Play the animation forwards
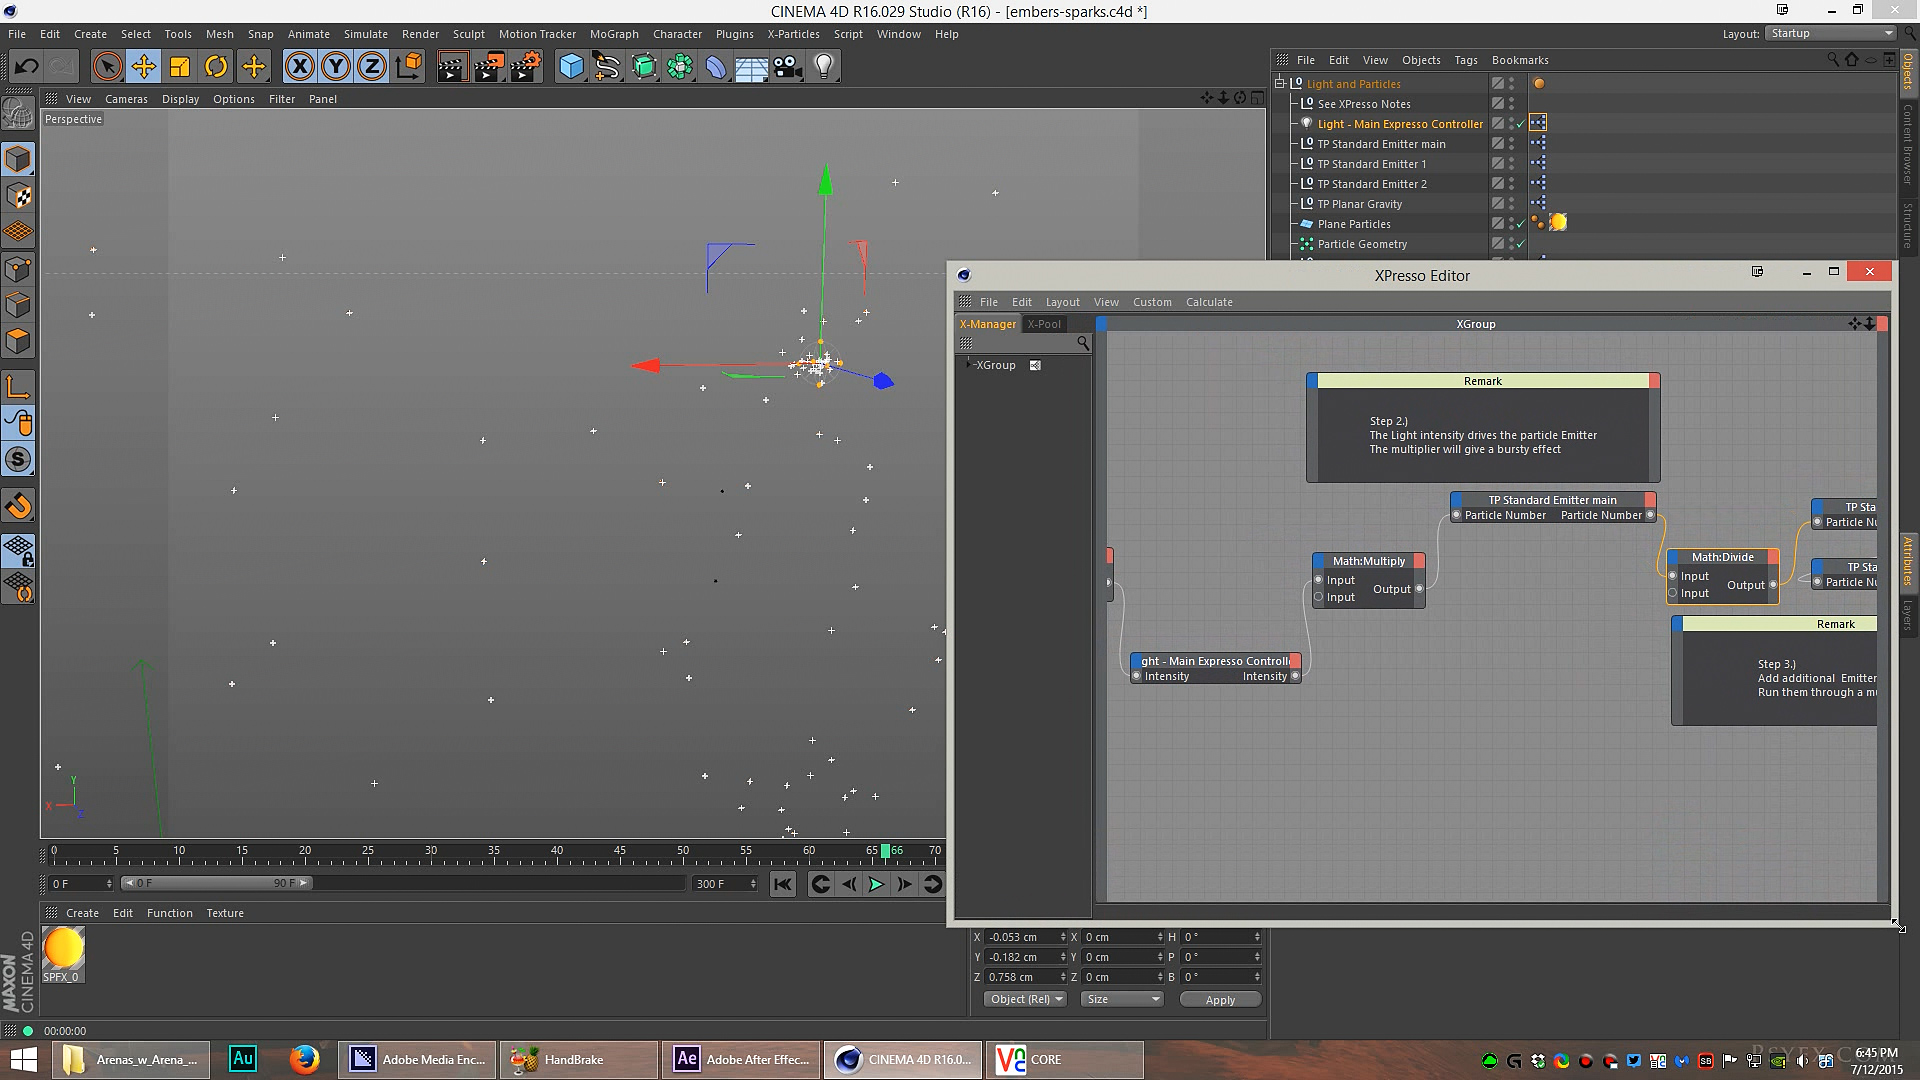This screenshot has height=1080, width=1920. (x=876, y=884)
